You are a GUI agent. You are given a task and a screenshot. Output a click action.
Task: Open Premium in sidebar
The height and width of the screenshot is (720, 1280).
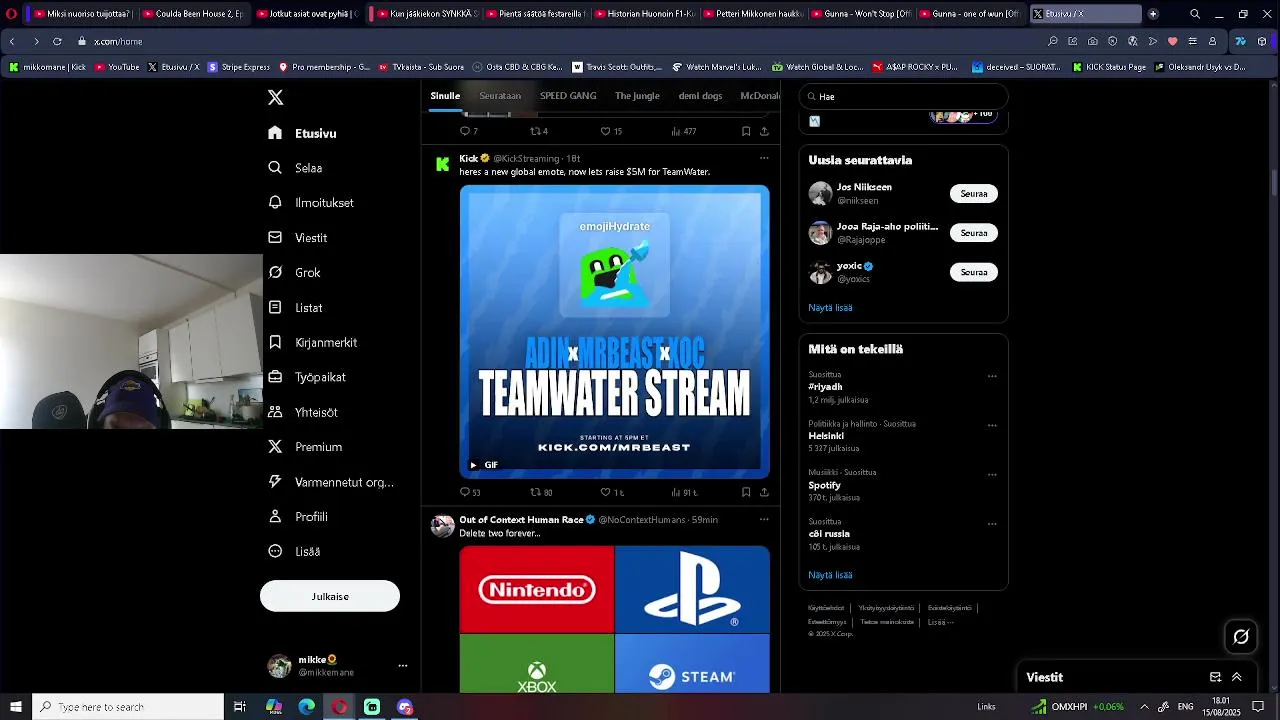click(x=305, y=447)
